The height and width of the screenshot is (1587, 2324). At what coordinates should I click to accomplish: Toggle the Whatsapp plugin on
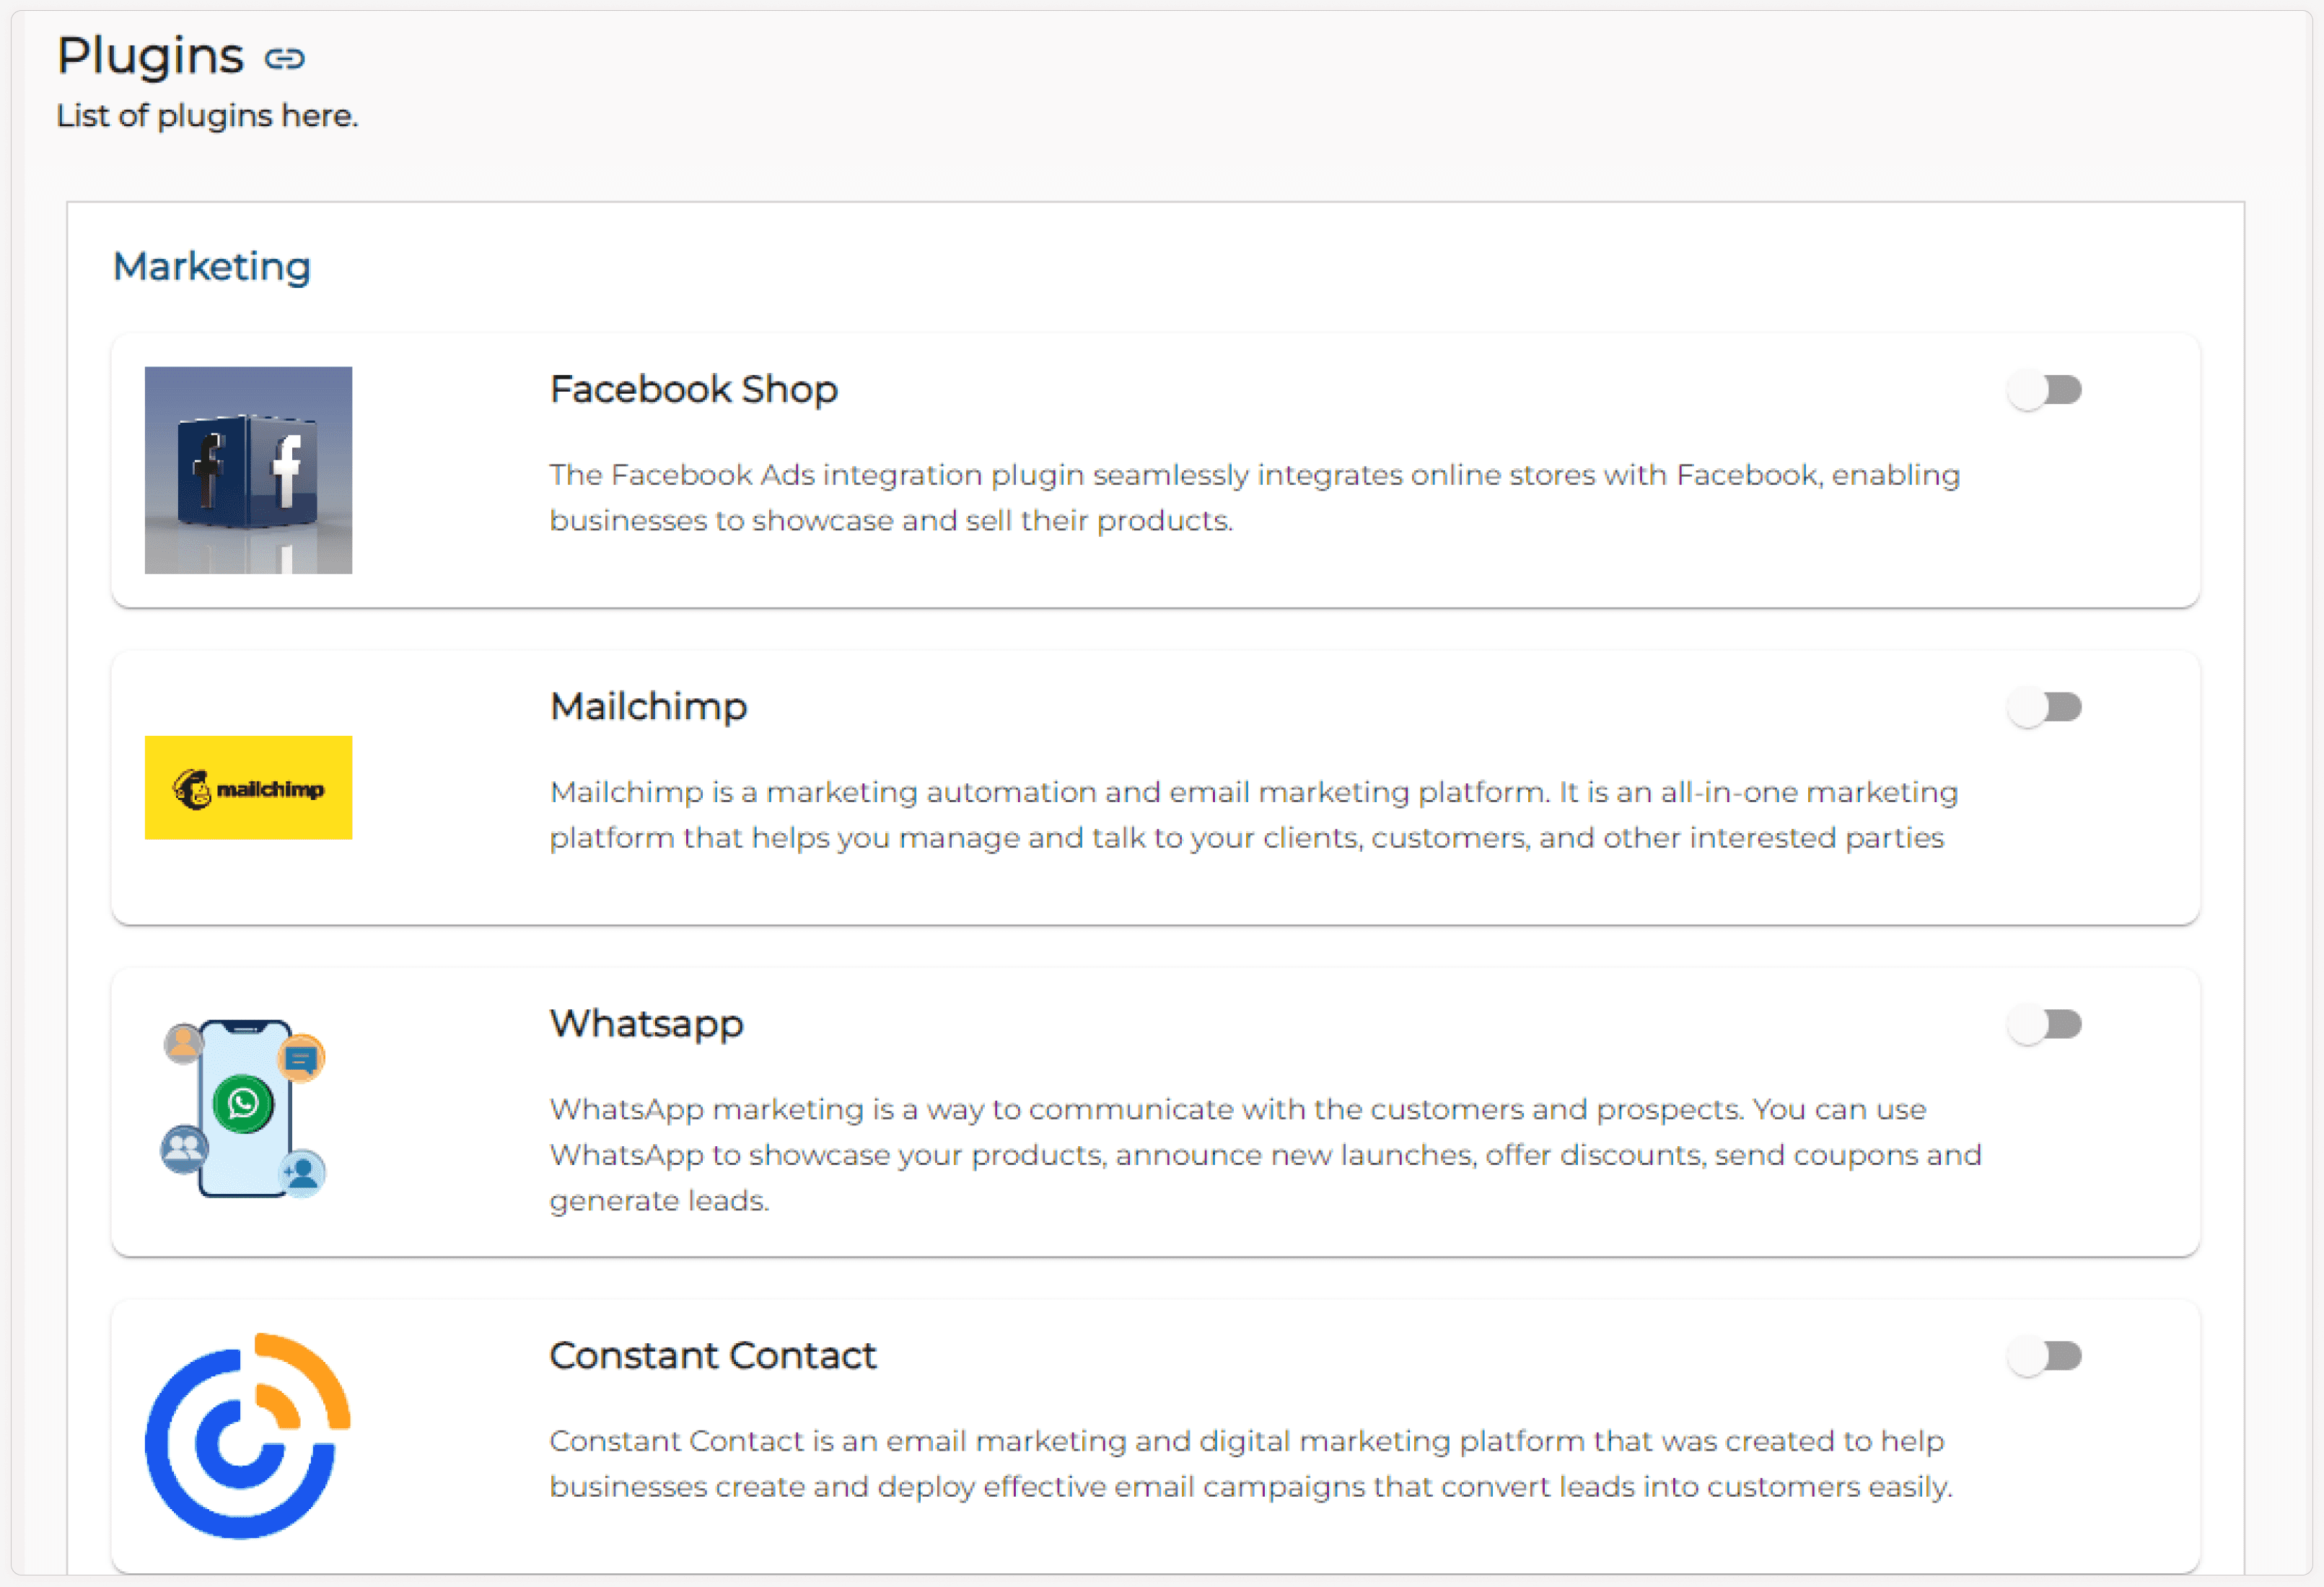click(x=2044, y=1025)
